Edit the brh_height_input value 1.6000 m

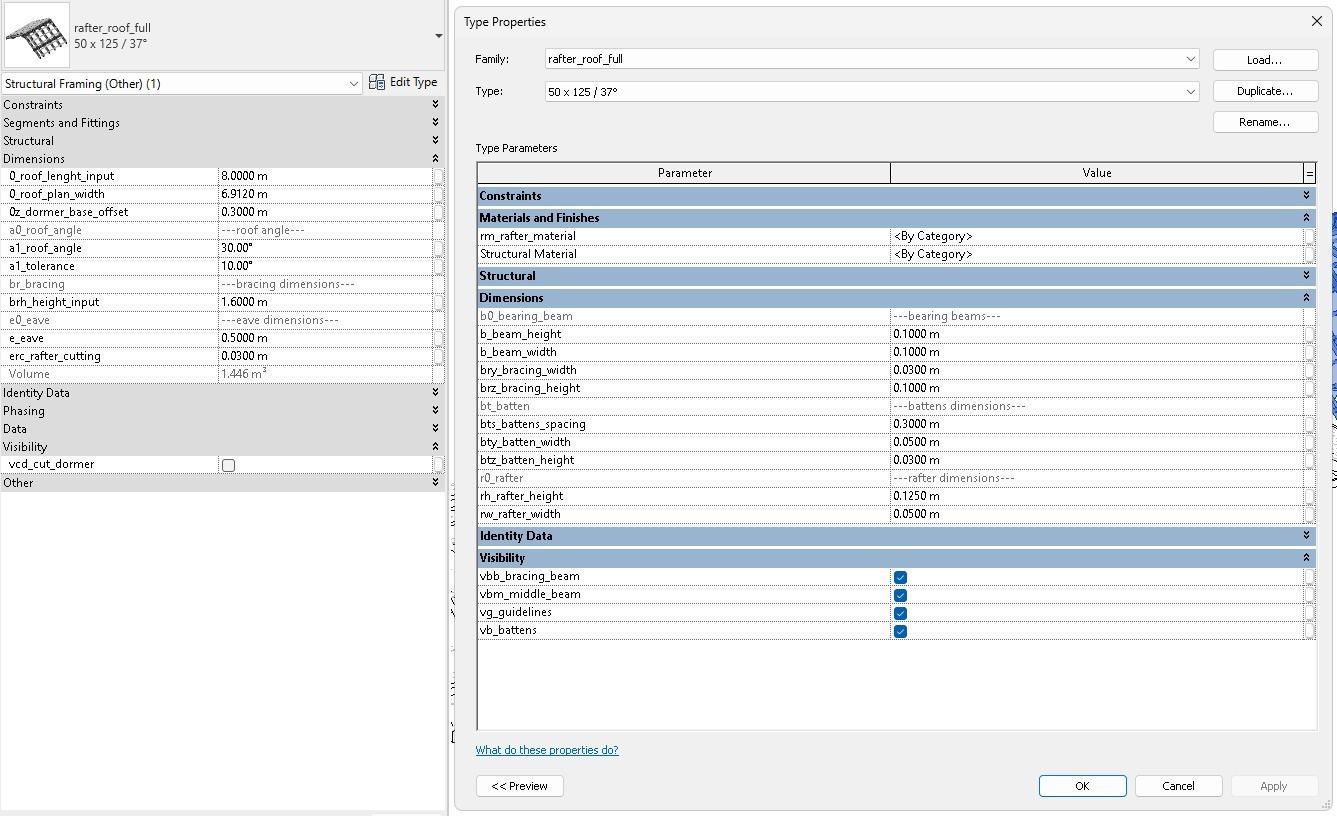click(325, 302)
